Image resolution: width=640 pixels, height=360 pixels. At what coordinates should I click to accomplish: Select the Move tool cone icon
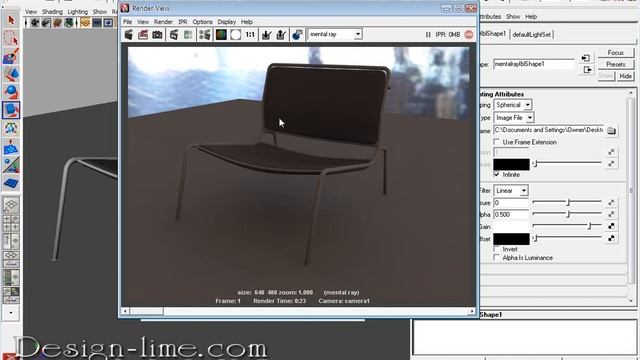click(11, 74)
